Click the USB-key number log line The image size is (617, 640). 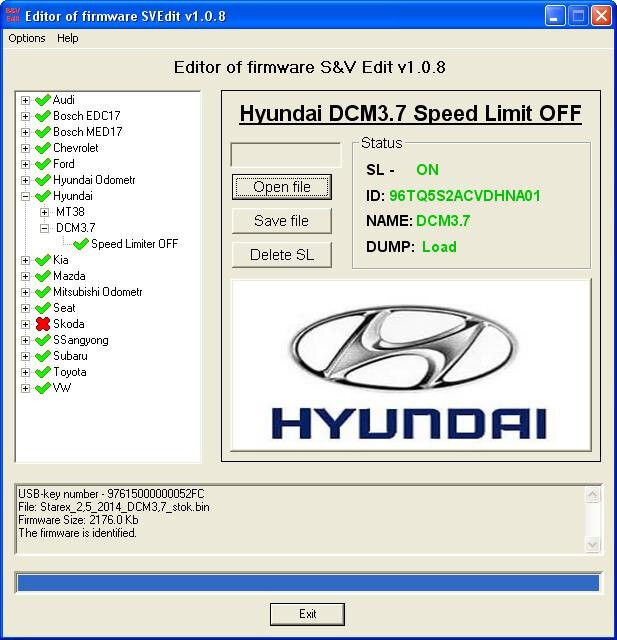pyautogui.click(x=111, y=494)
